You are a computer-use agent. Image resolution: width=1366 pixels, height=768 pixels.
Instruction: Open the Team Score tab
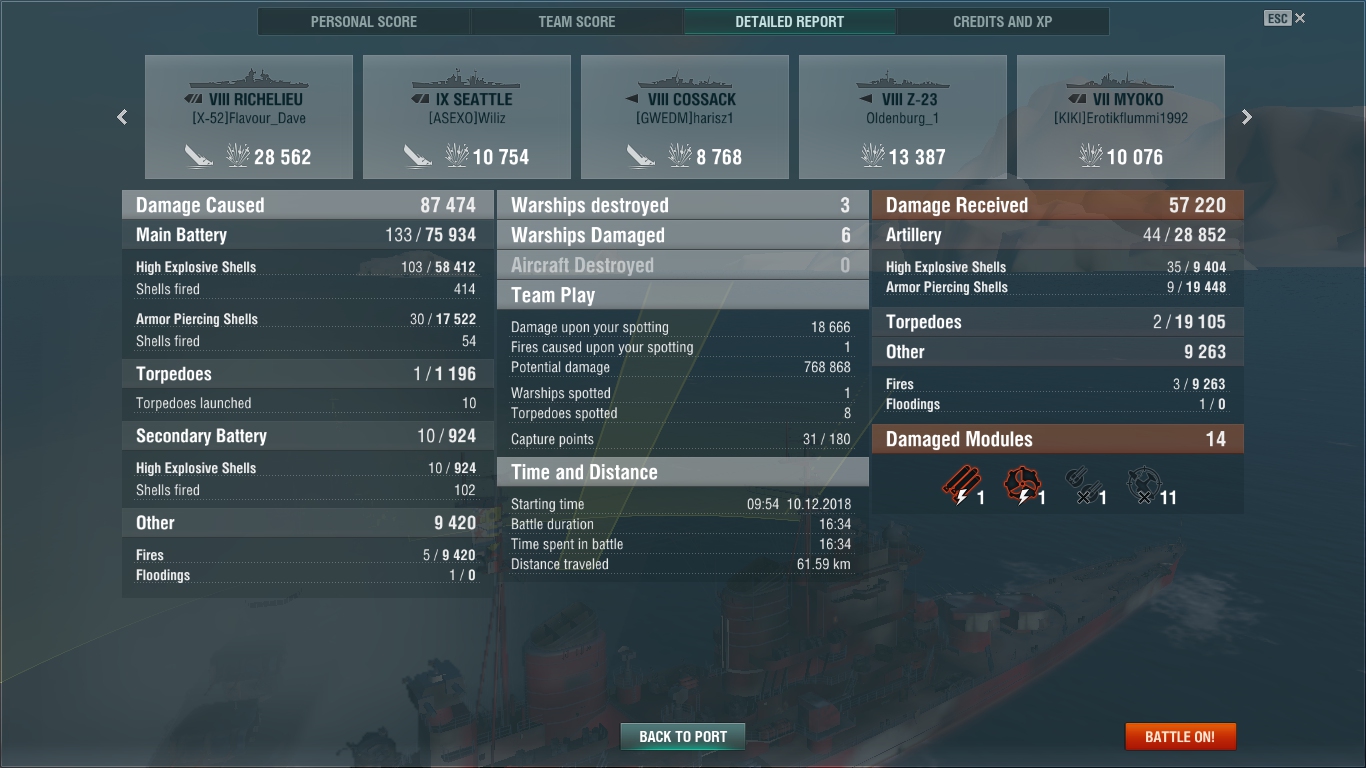[577, 21]
